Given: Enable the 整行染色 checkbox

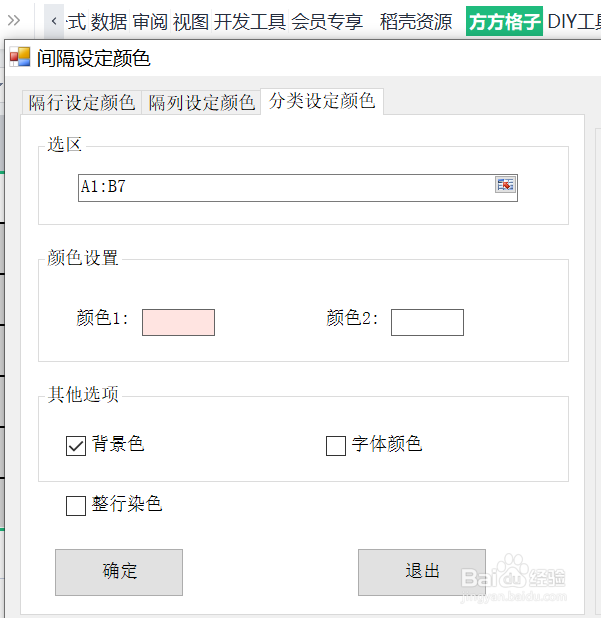Looking at the screenshot, I should click(76, 506).
